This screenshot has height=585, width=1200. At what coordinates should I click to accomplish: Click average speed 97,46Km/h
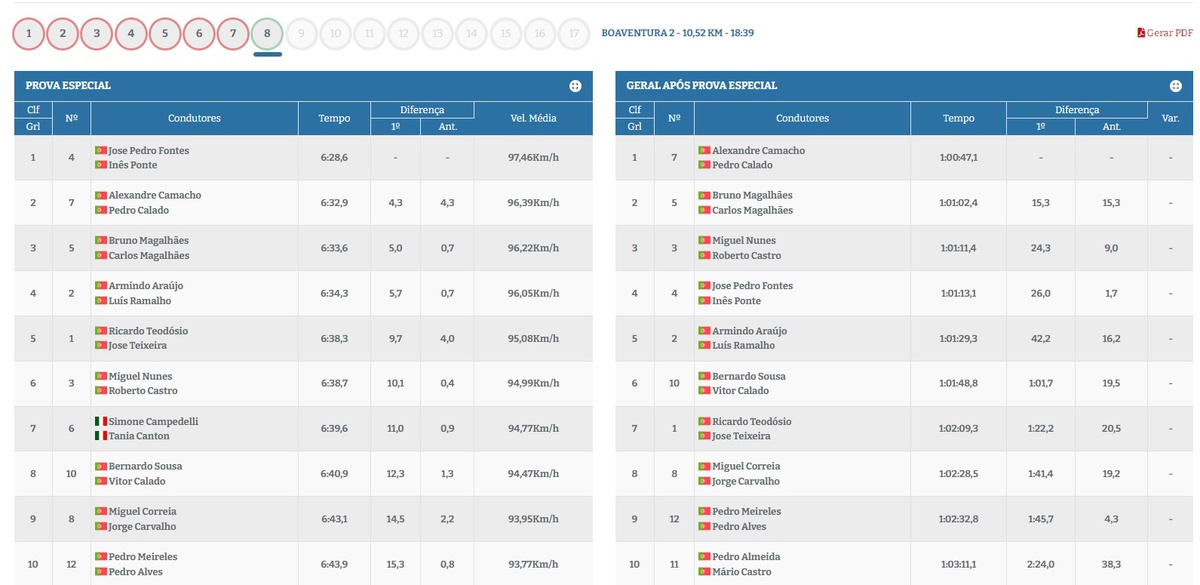532,158
